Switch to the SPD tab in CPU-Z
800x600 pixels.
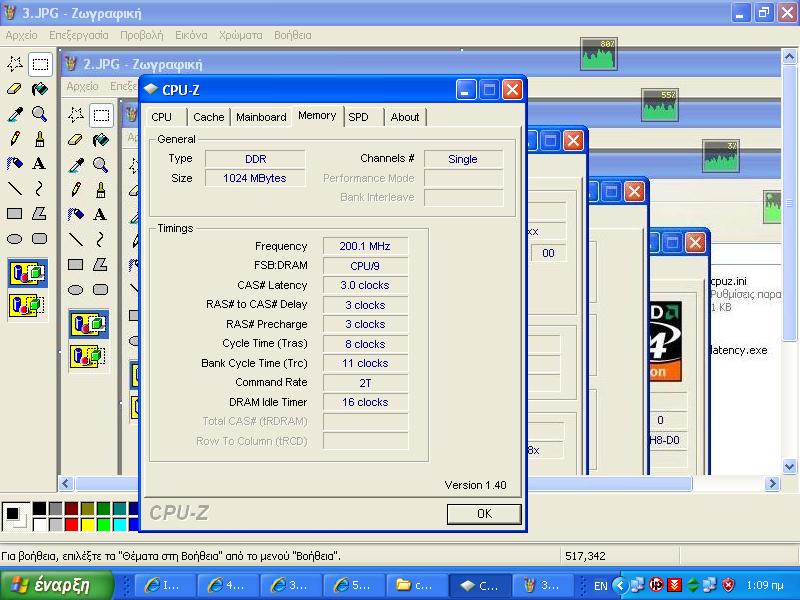tap(358, 117)
